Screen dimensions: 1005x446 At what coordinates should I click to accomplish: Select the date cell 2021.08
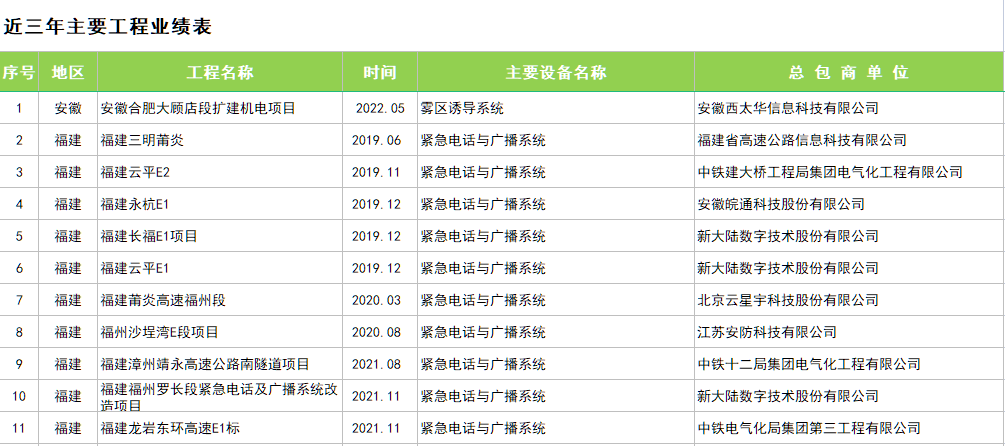(380, 364)
